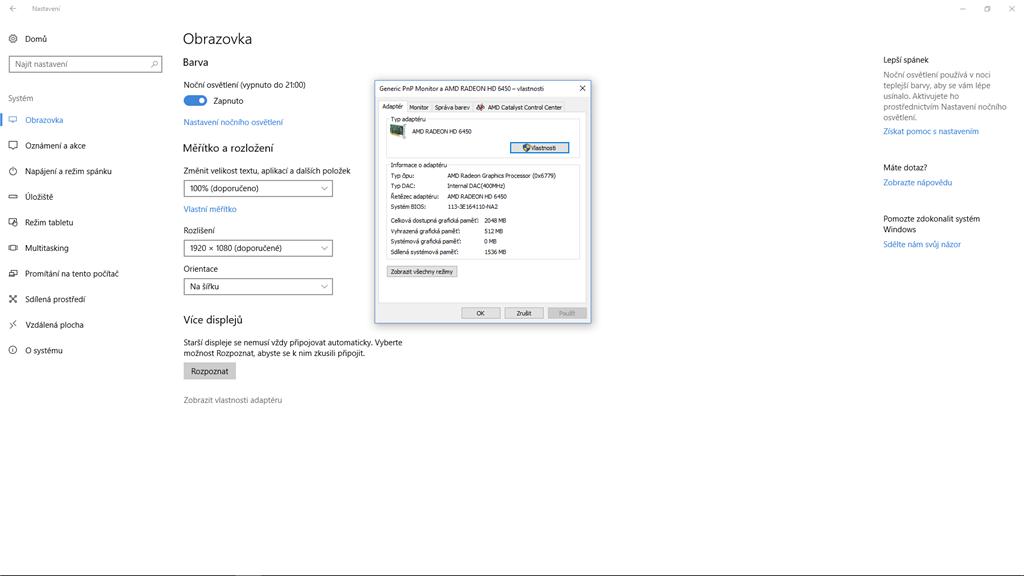Viewport: 1024px width, 576px height.
Task: Open Režim tabletu via its icon
Action: pyautogui.click(x=13, y=222)
